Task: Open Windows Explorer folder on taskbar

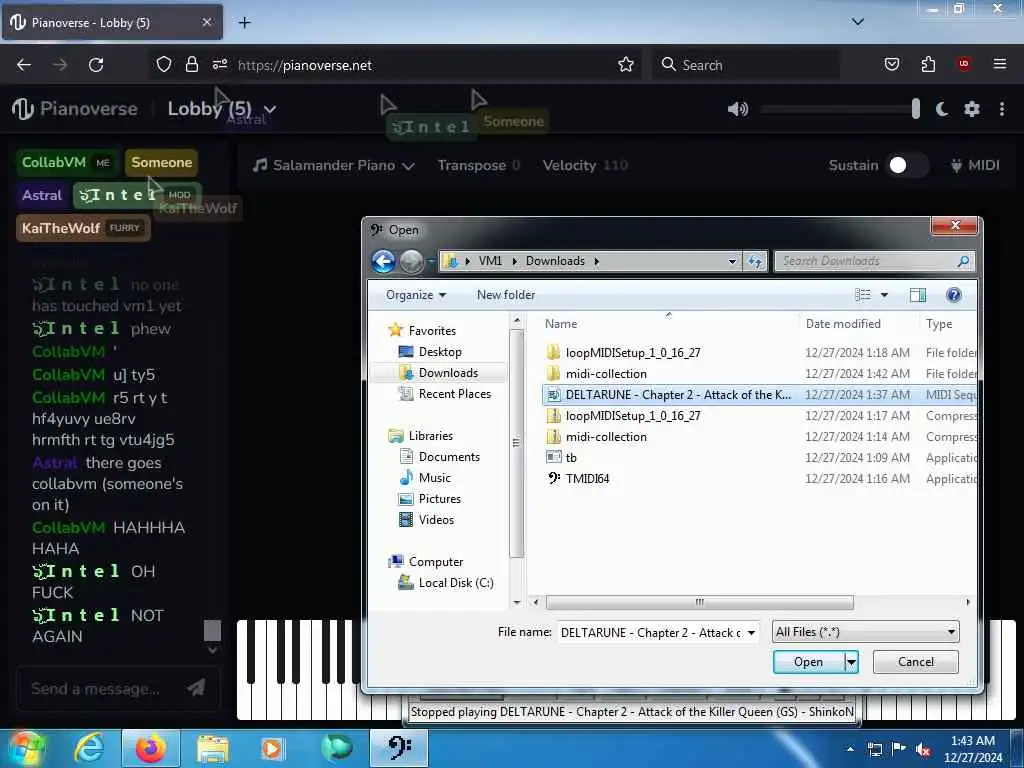Action: (213, 748)
